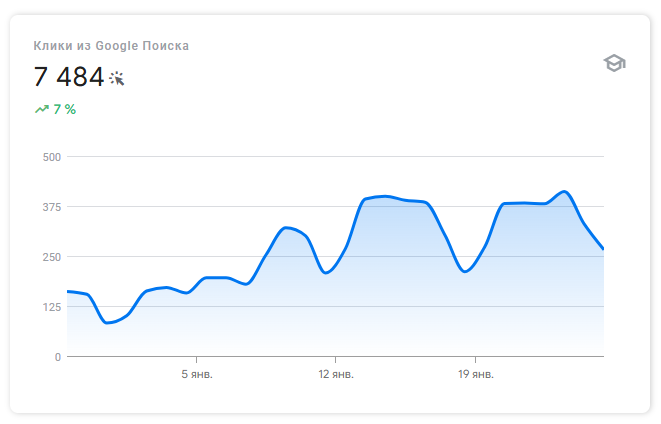This screenshot has width=661, height=424.
Task: Click the green upward trend arrow icon
Action: pos(41,109)
